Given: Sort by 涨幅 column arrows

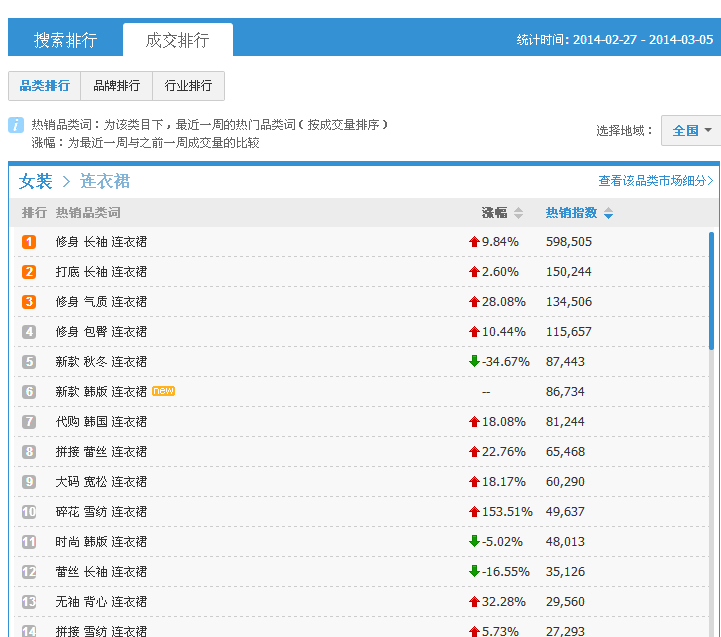Looking at the screenshot, I should (x=518, y=213).
